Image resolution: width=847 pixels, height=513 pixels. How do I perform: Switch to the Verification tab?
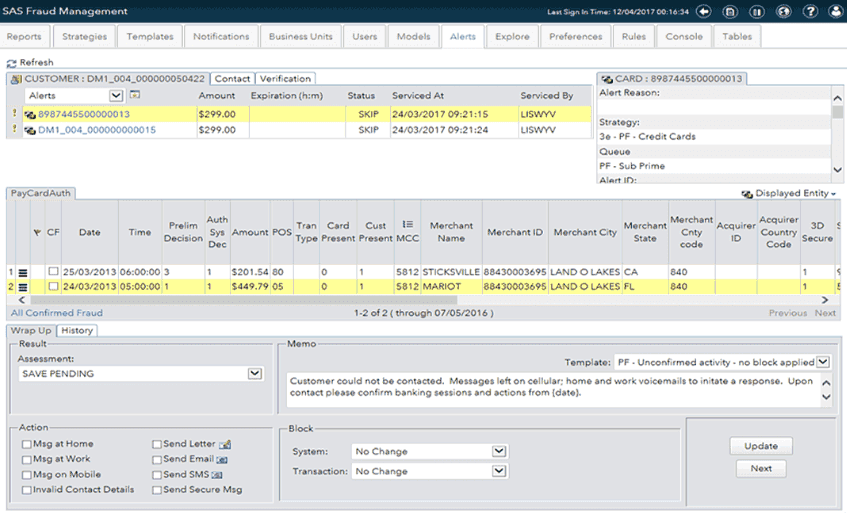coord(285,79)
